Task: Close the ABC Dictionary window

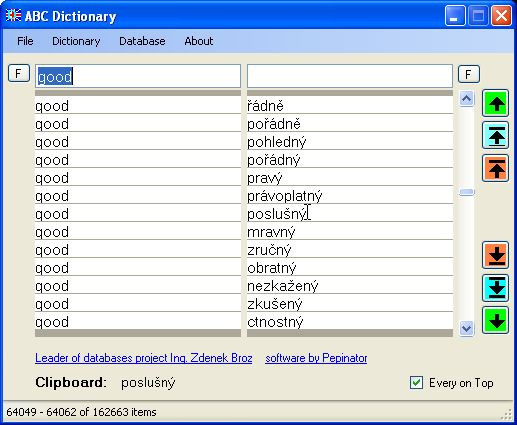Action: pyautogui.click(x=501, y=16)
